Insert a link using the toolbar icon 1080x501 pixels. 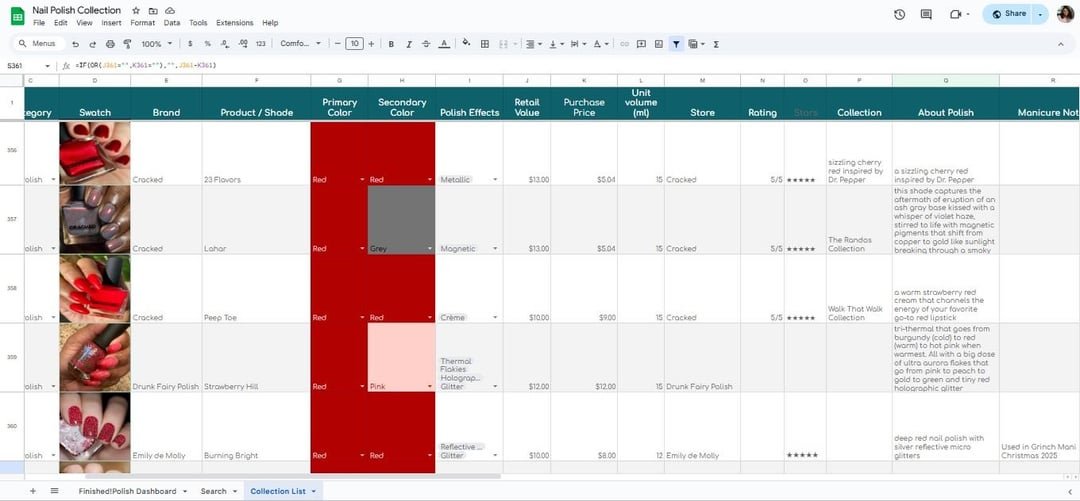(625, 44)
